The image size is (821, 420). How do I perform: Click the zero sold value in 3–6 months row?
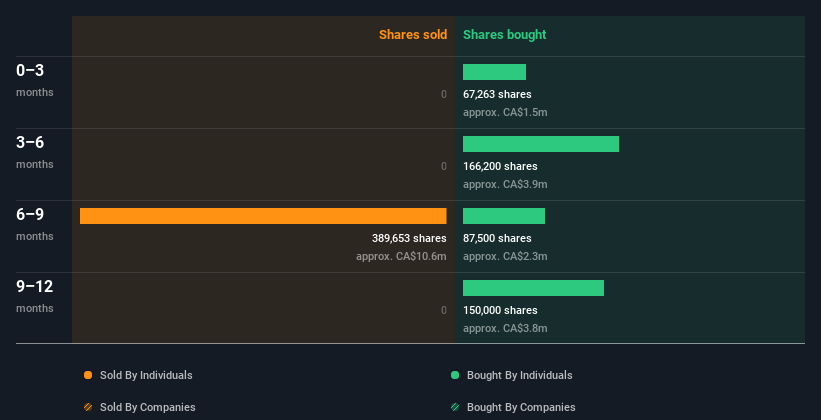pyautogui.click(x=444, y=166)
